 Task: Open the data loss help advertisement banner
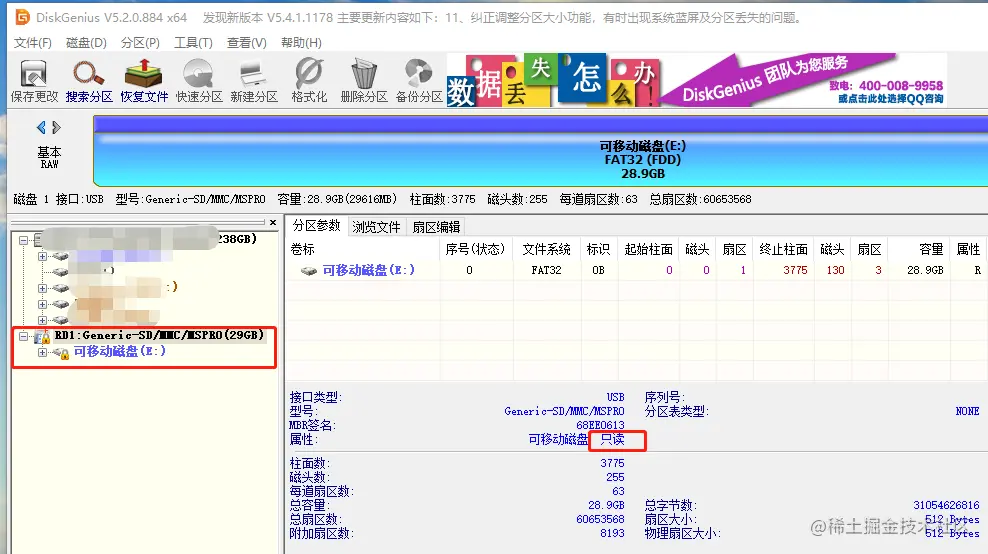696,80
